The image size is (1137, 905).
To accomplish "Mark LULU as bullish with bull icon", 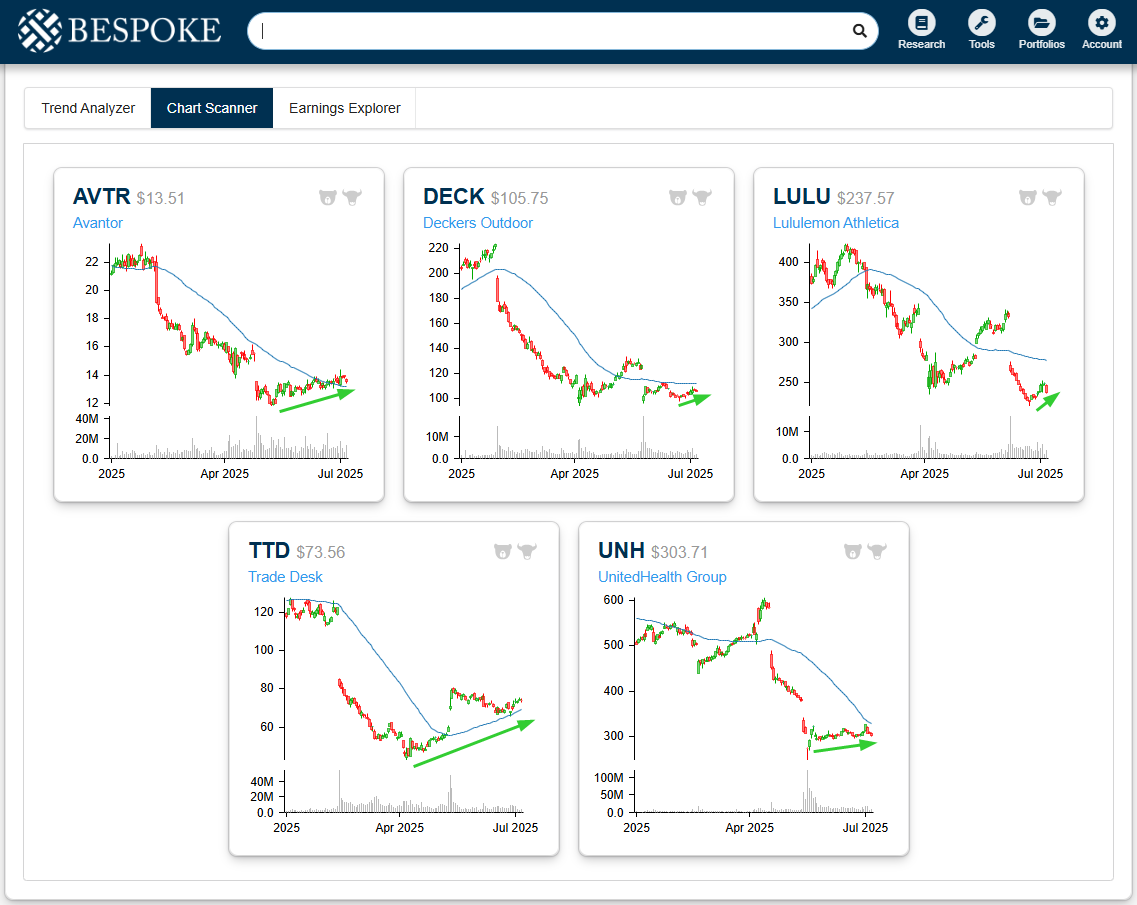I will 1052,197.
